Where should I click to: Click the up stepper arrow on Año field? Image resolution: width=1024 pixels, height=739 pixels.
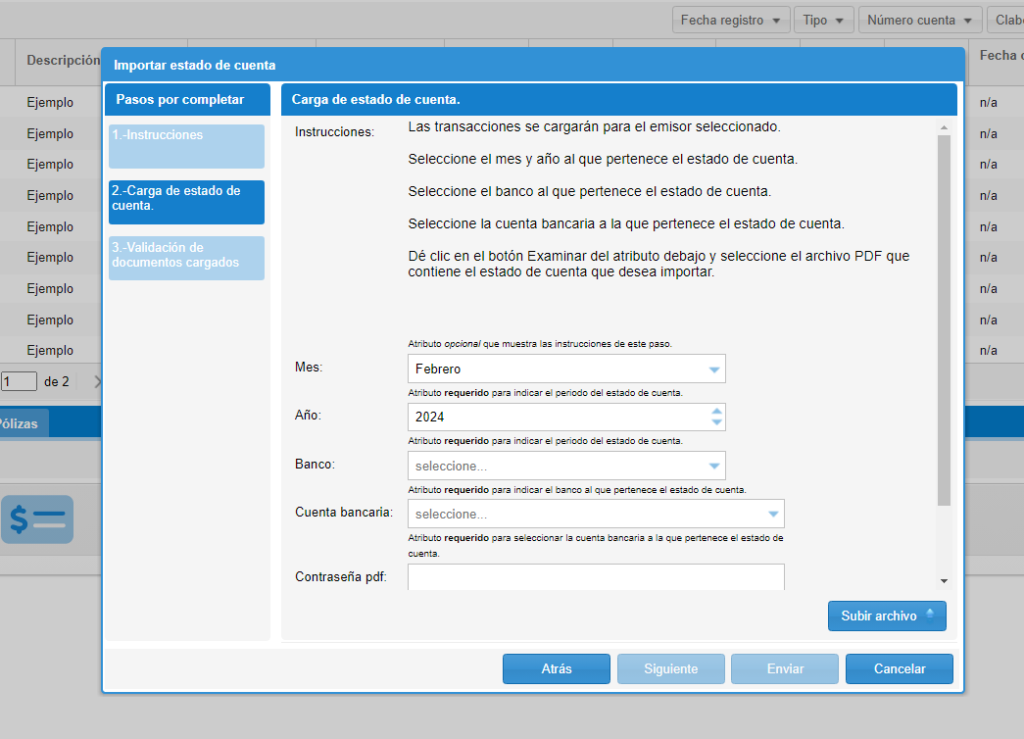pyautogui.click(x=717, y=411)
